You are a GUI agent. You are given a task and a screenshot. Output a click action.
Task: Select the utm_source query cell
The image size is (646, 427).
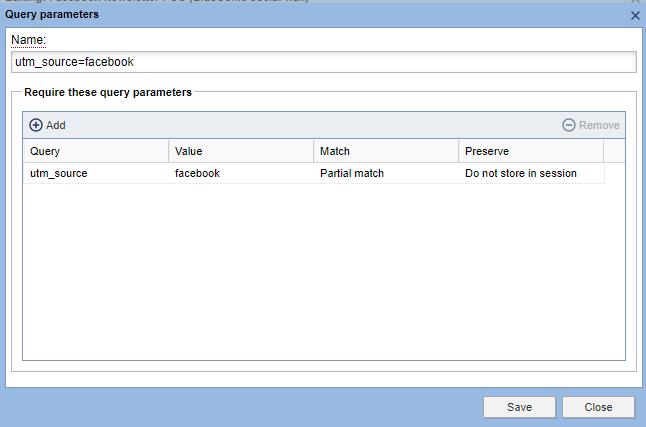[x=96, y=173]
